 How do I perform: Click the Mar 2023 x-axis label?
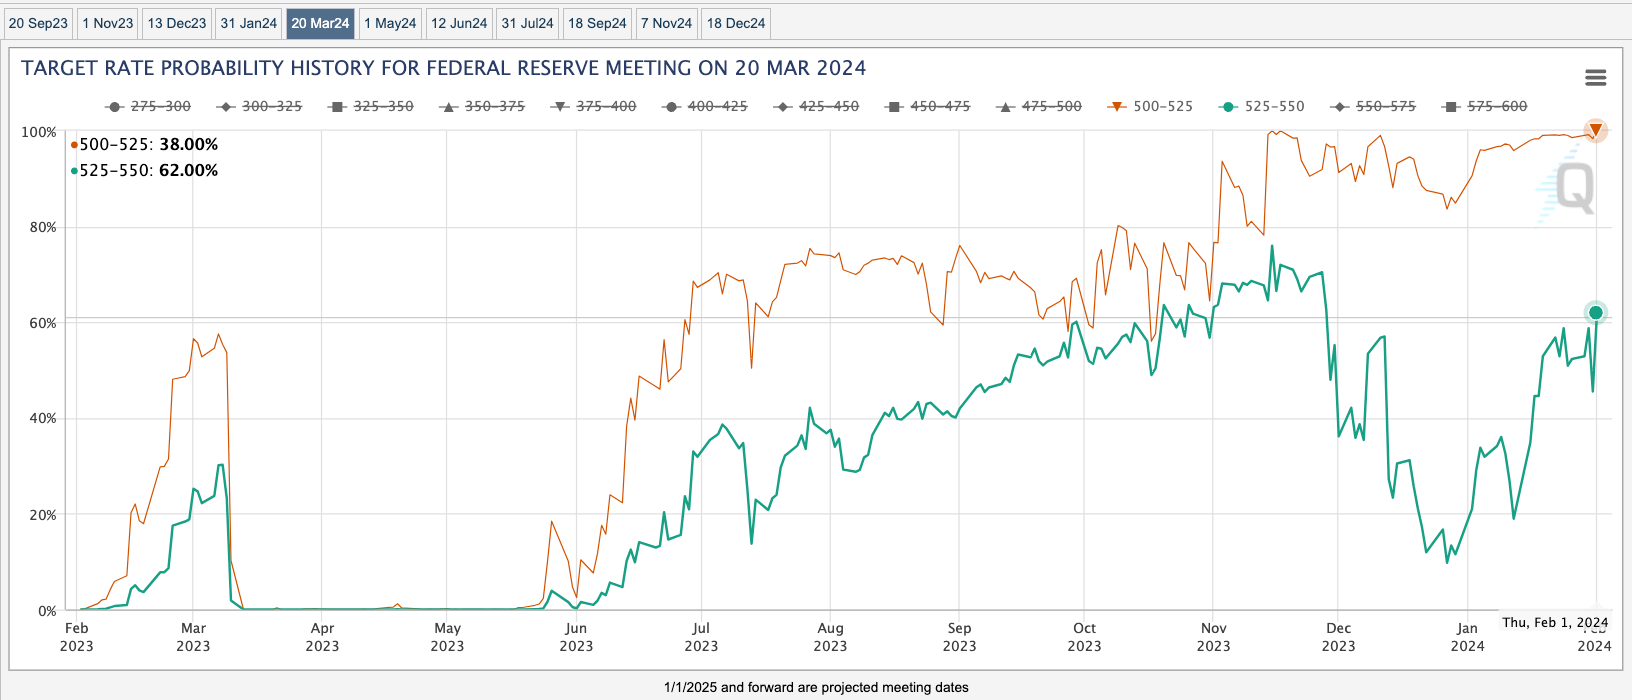(x=193, y=637)
